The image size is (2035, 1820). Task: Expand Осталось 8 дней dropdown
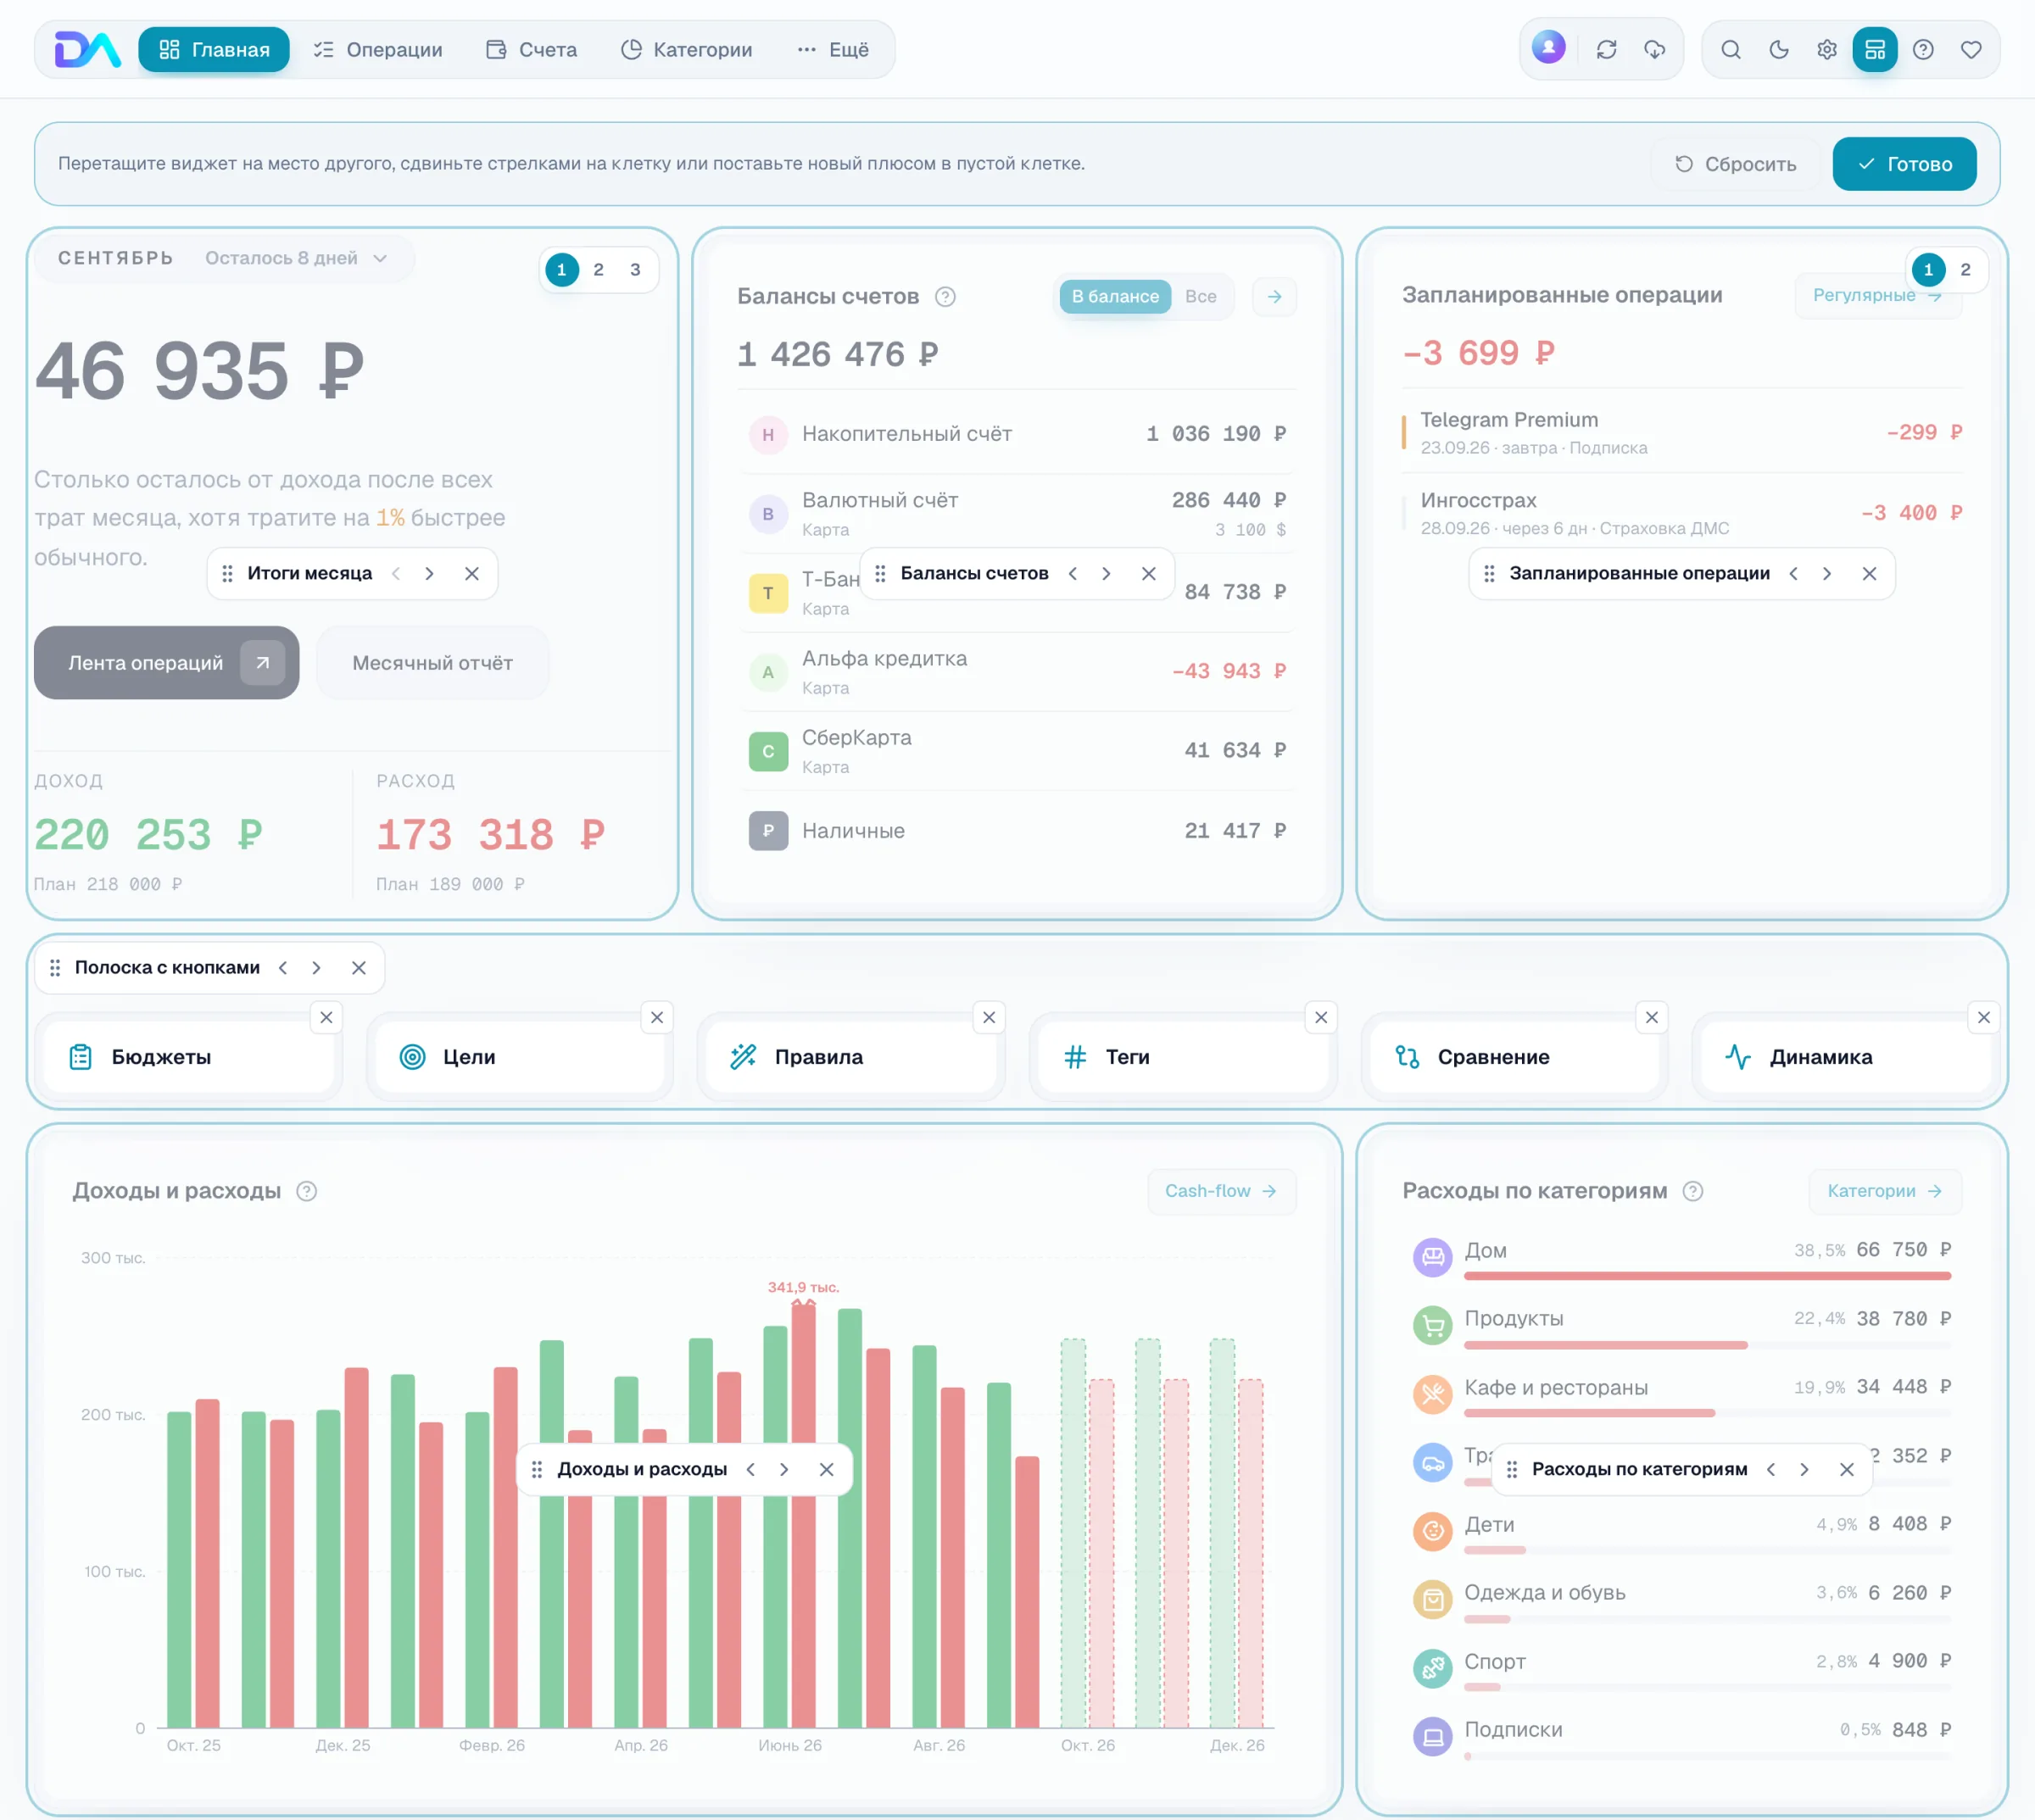(x=296, y=258)
